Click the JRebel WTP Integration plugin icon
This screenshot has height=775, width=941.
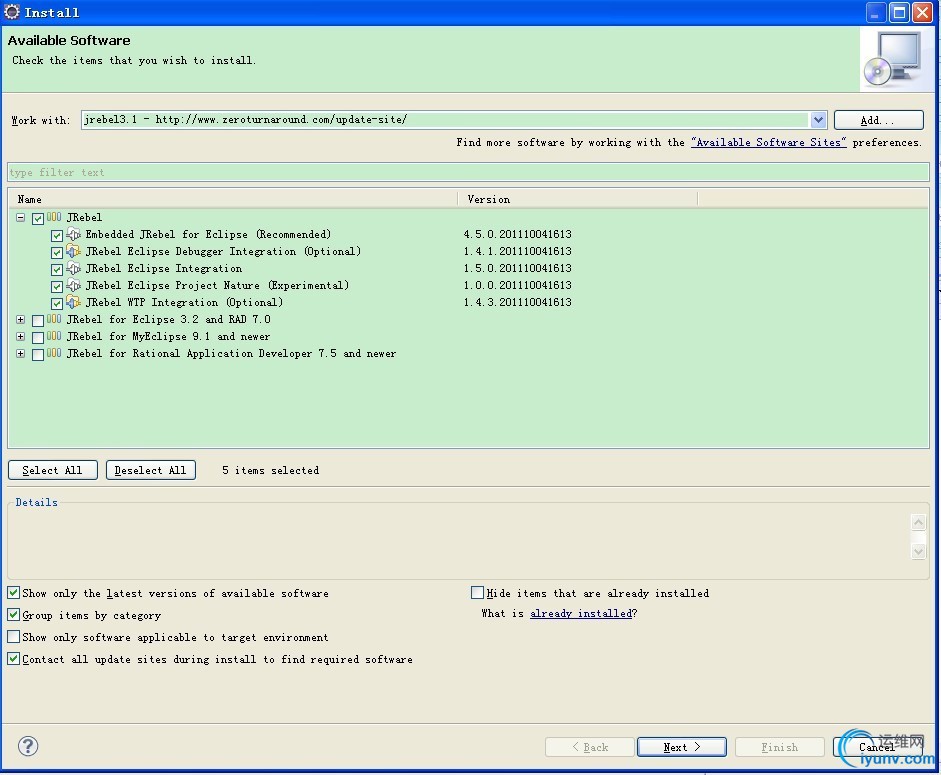[x=73, y=302]
